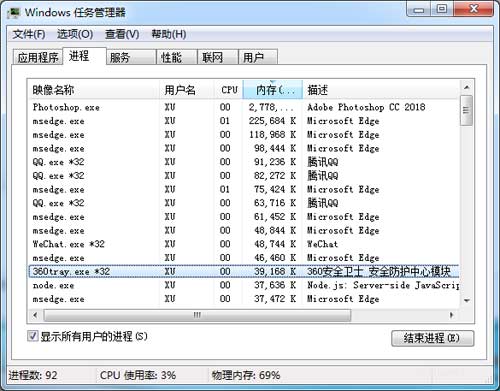Screen dimensions: 500x391
Task: Select QQ.exe *32 row using 91,236 K
Action: [x=244, y=162]
